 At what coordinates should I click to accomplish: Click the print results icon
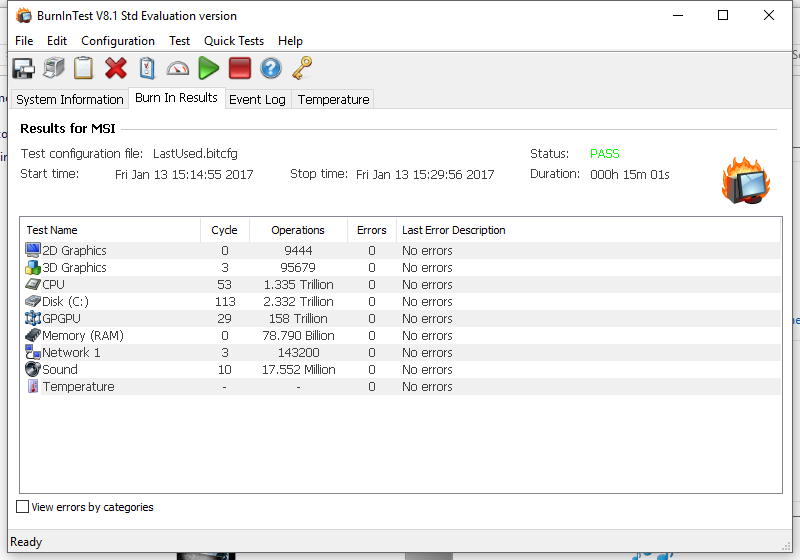54,68
